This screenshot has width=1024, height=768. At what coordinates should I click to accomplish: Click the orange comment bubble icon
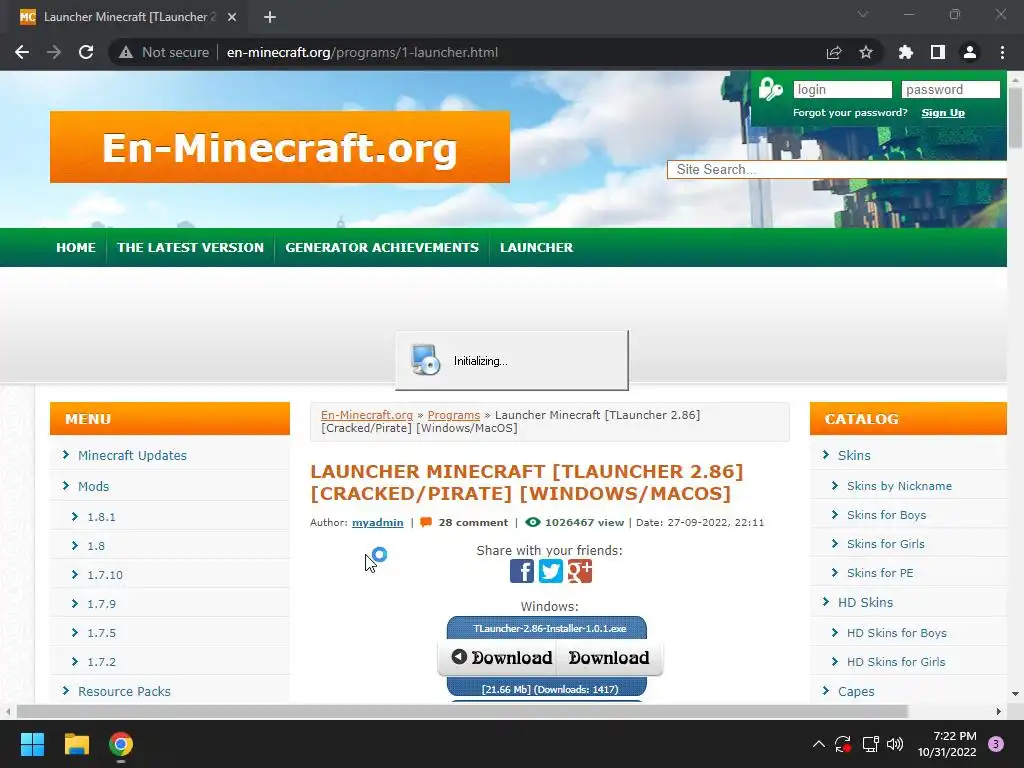(x=426, y=522)
